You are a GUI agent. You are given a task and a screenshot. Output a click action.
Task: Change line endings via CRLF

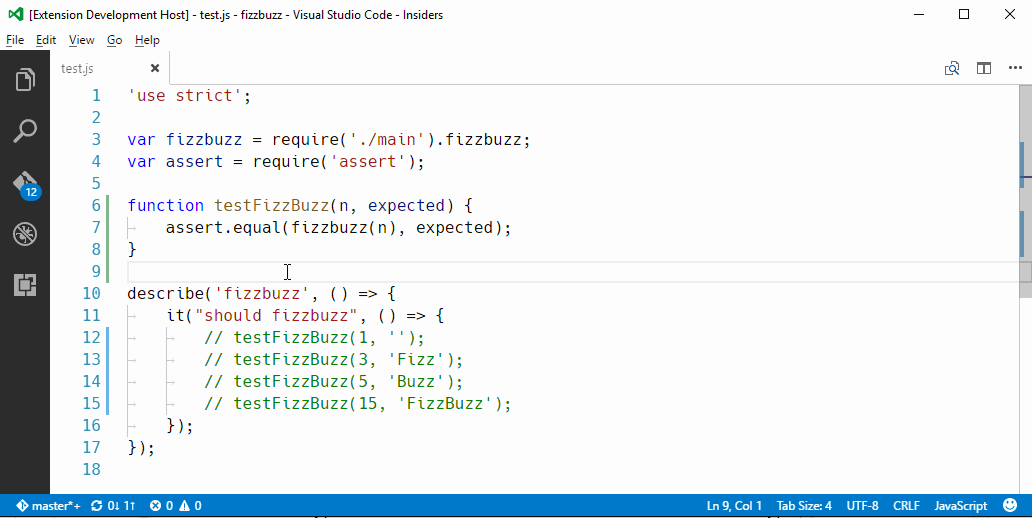click(906, 505)
